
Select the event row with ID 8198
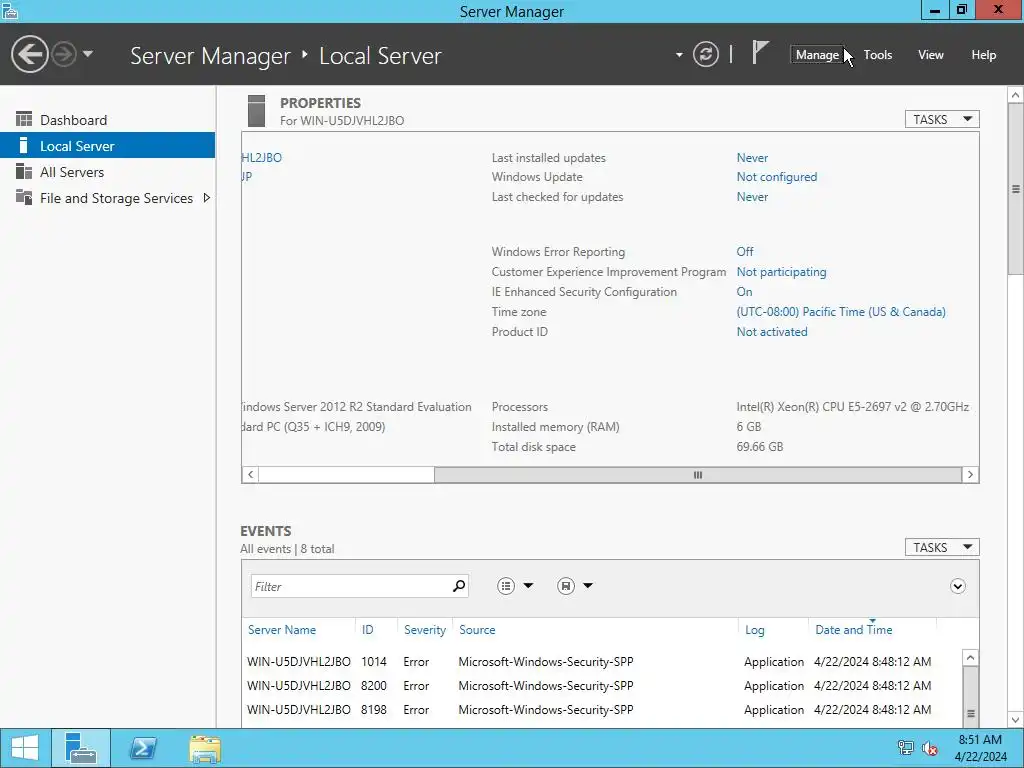click(x=601, y=710)
